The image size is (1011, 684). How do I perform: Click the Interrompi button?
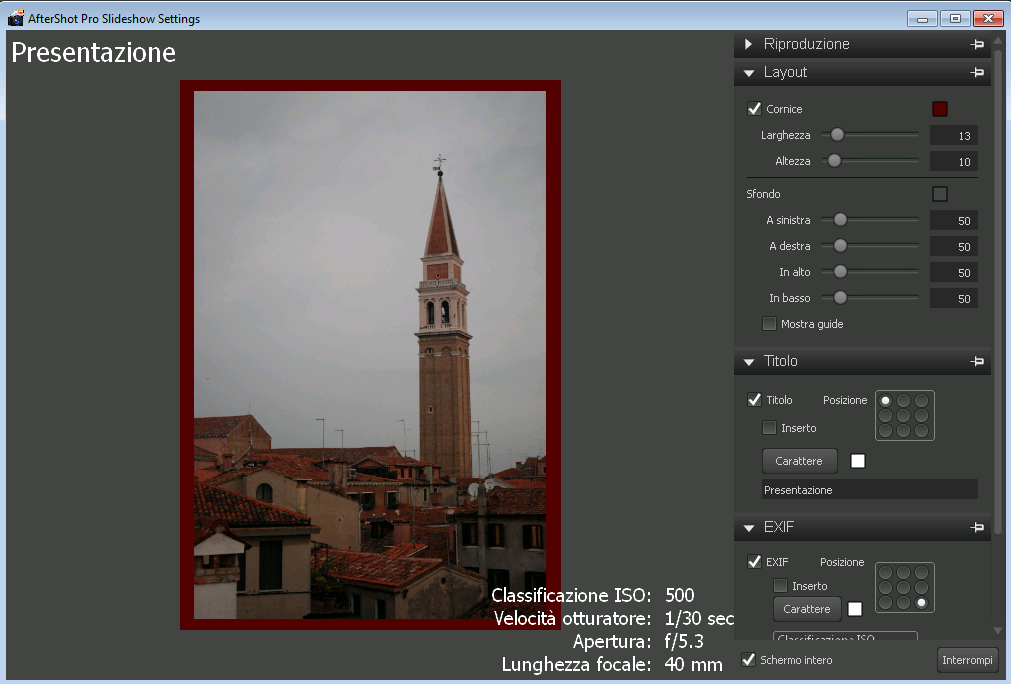[967, 660]
